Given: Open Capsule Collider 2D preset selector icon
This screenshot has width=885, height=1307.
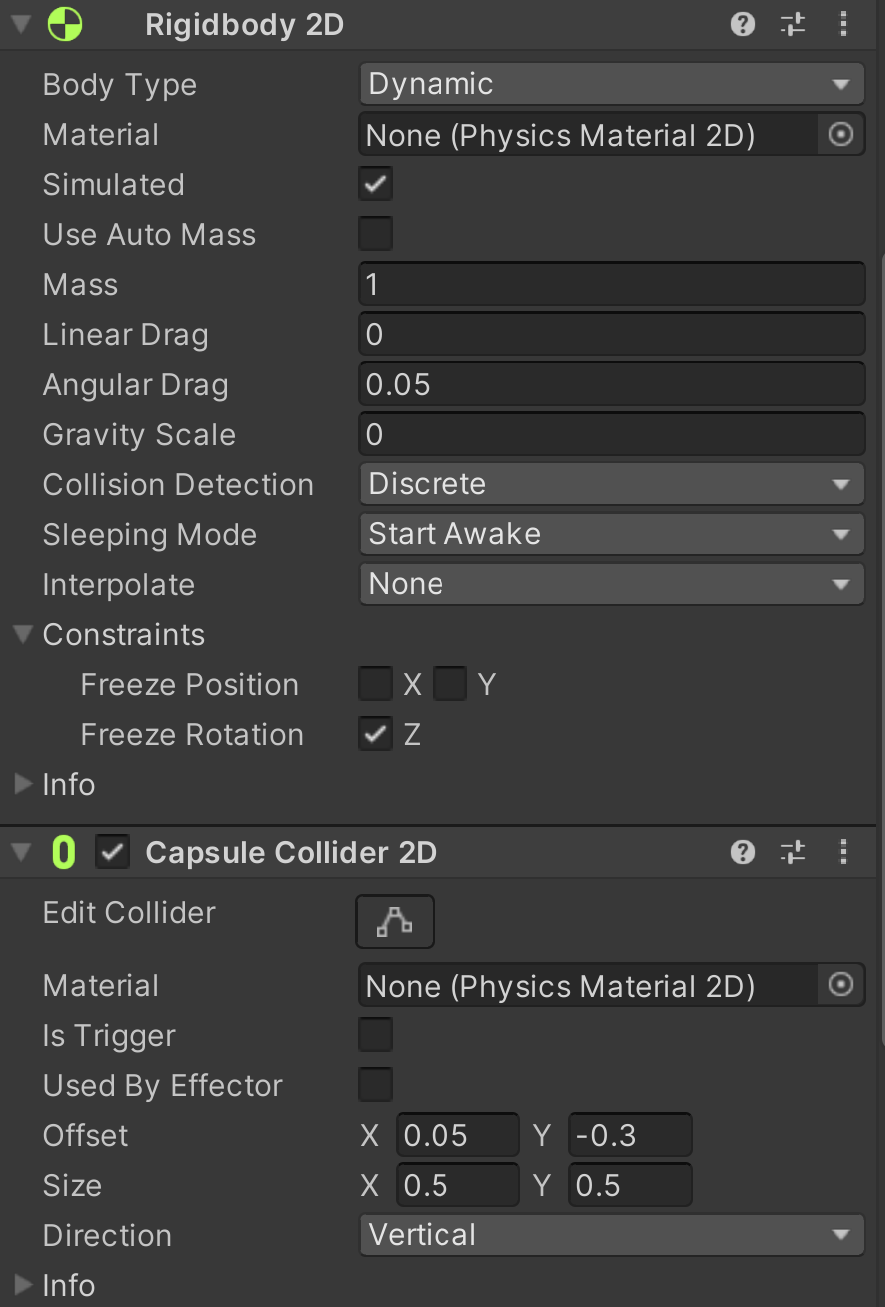Looking at the screenshot, I should coord(793,852).
